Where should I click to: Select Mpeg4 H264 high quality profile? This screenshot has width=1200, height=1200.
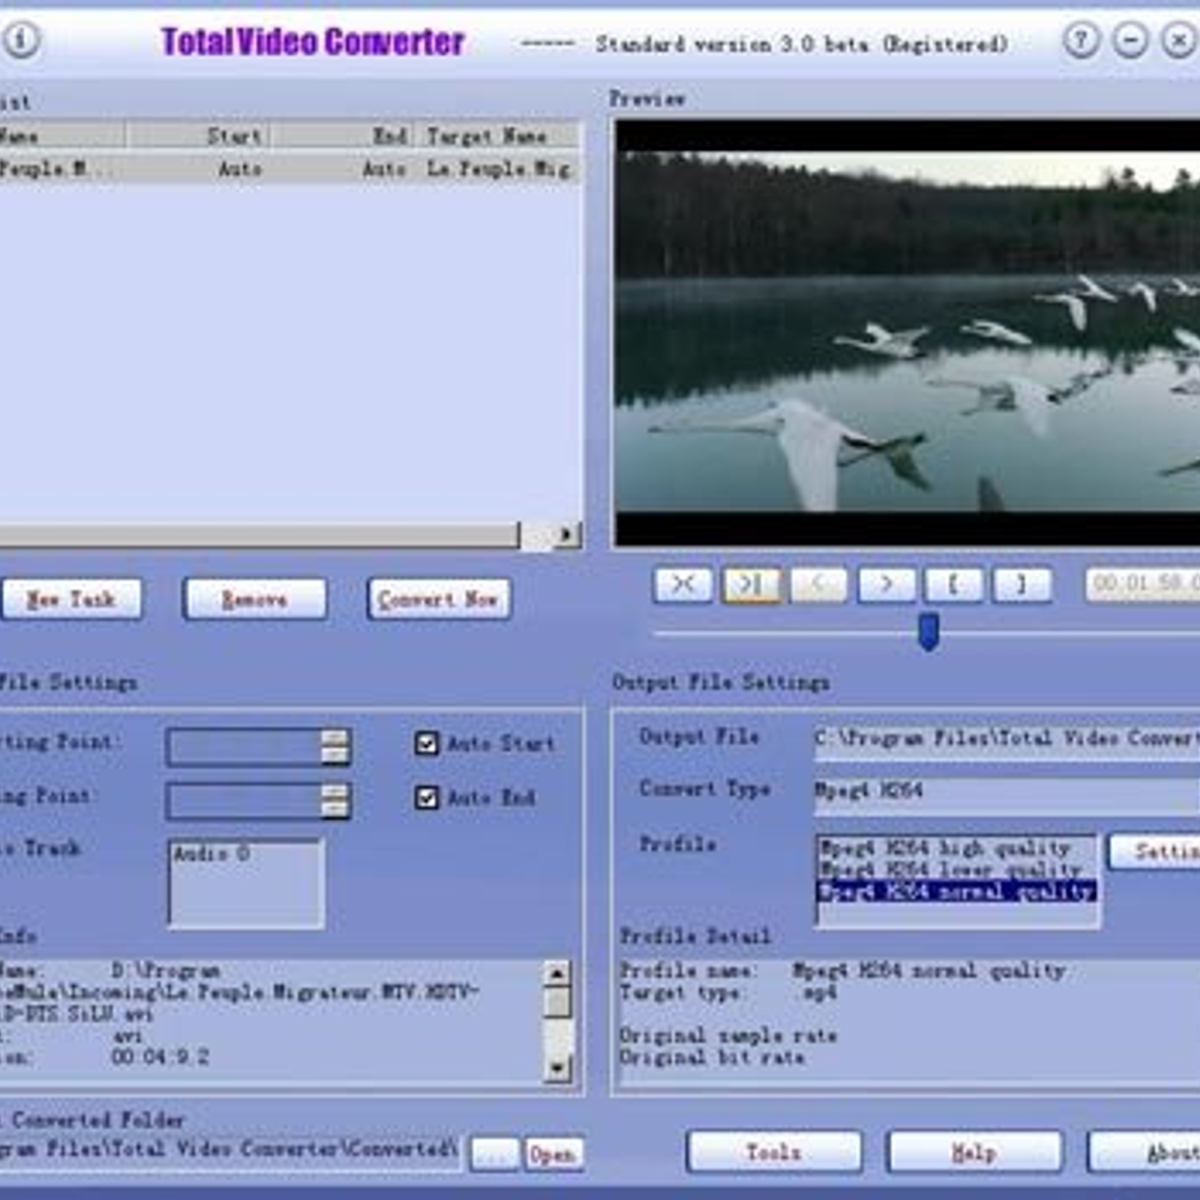coord(945,848)
